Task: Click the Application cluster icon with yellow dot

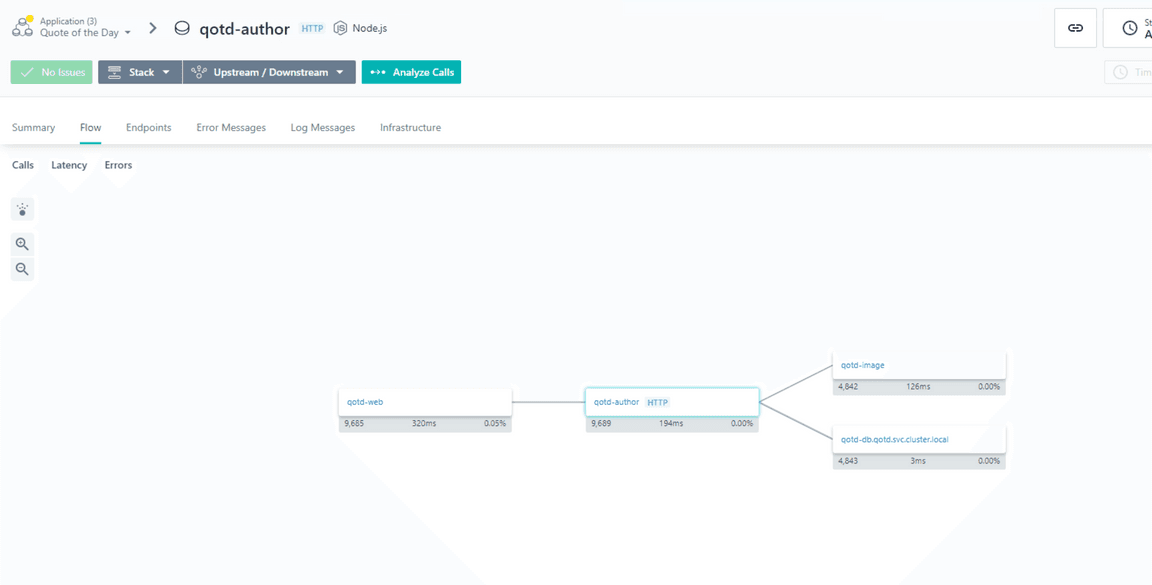Action: tap(23, 26)
